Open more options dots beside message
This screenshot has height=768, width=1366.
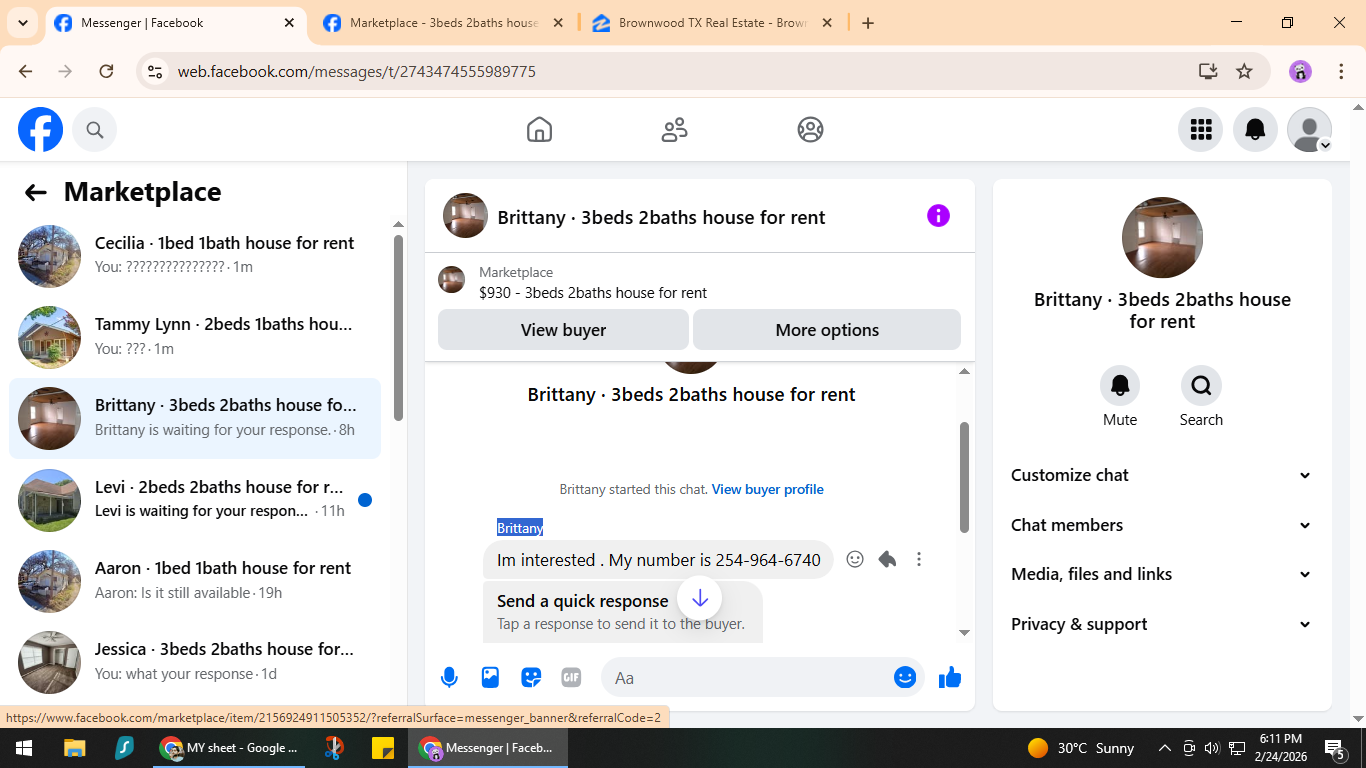pyautogui.click(x=919, y=560)
